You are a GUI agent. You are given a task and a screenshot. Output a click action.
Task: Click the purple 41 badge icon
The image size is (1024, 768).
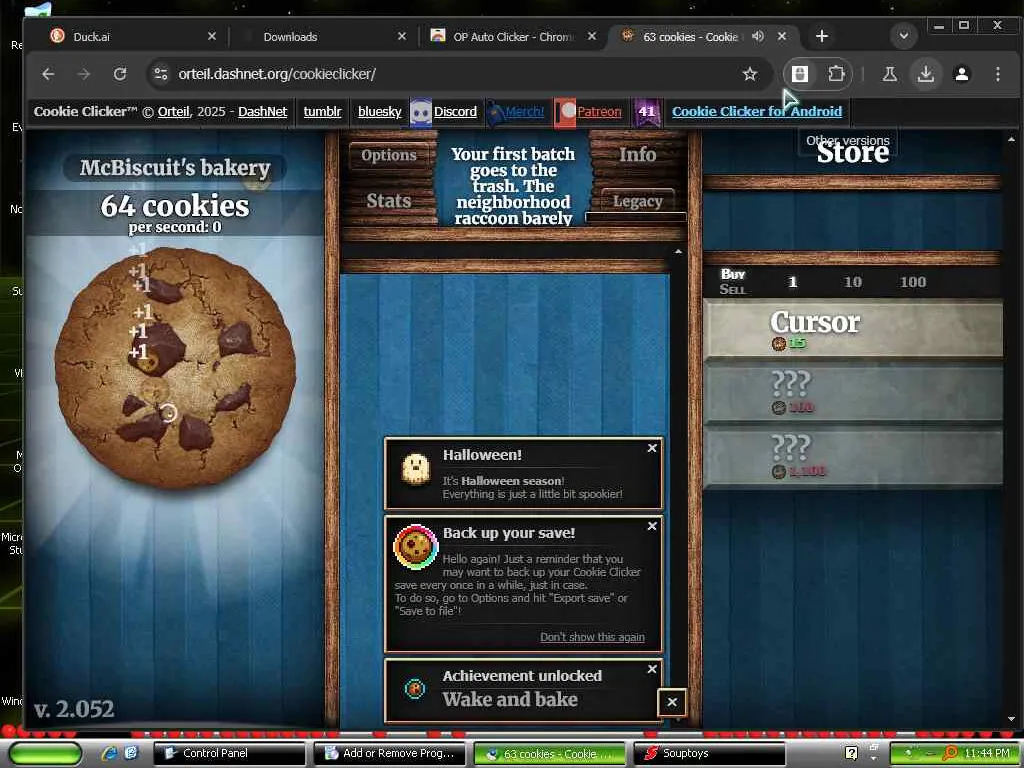click(647, 112)
